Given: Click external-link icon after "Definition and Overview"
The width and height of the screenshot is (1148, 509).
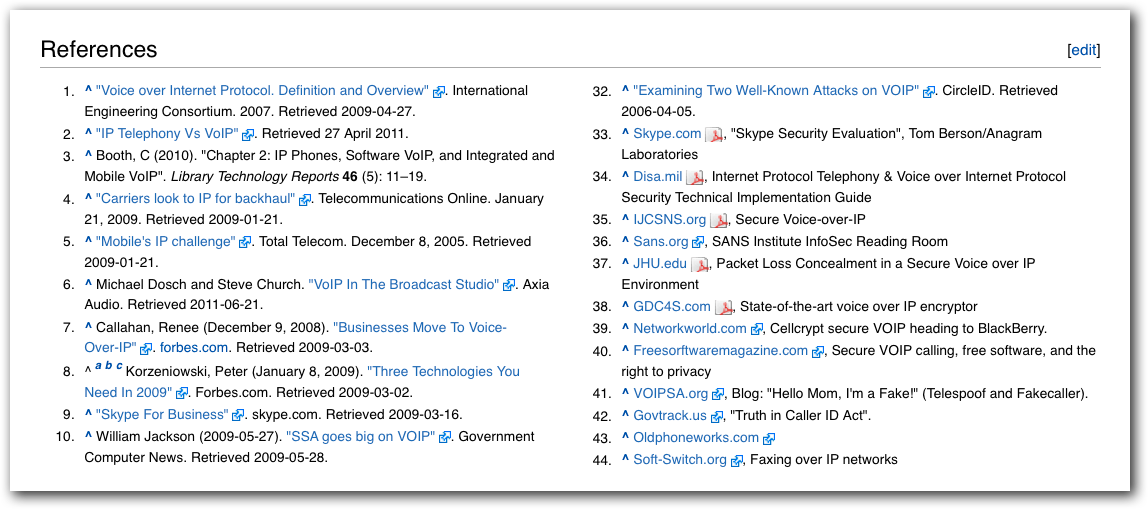Looking at the screenshot, I should pos(439,92).
